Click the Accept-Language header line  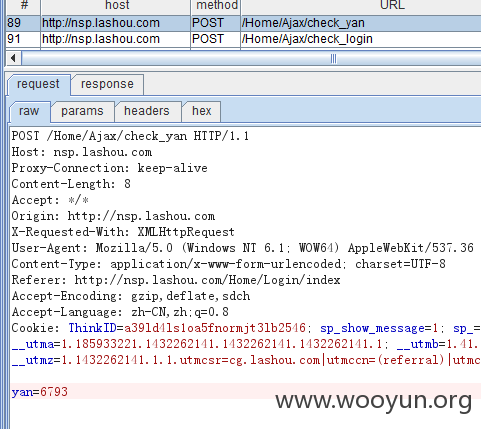tap(120, 312)
